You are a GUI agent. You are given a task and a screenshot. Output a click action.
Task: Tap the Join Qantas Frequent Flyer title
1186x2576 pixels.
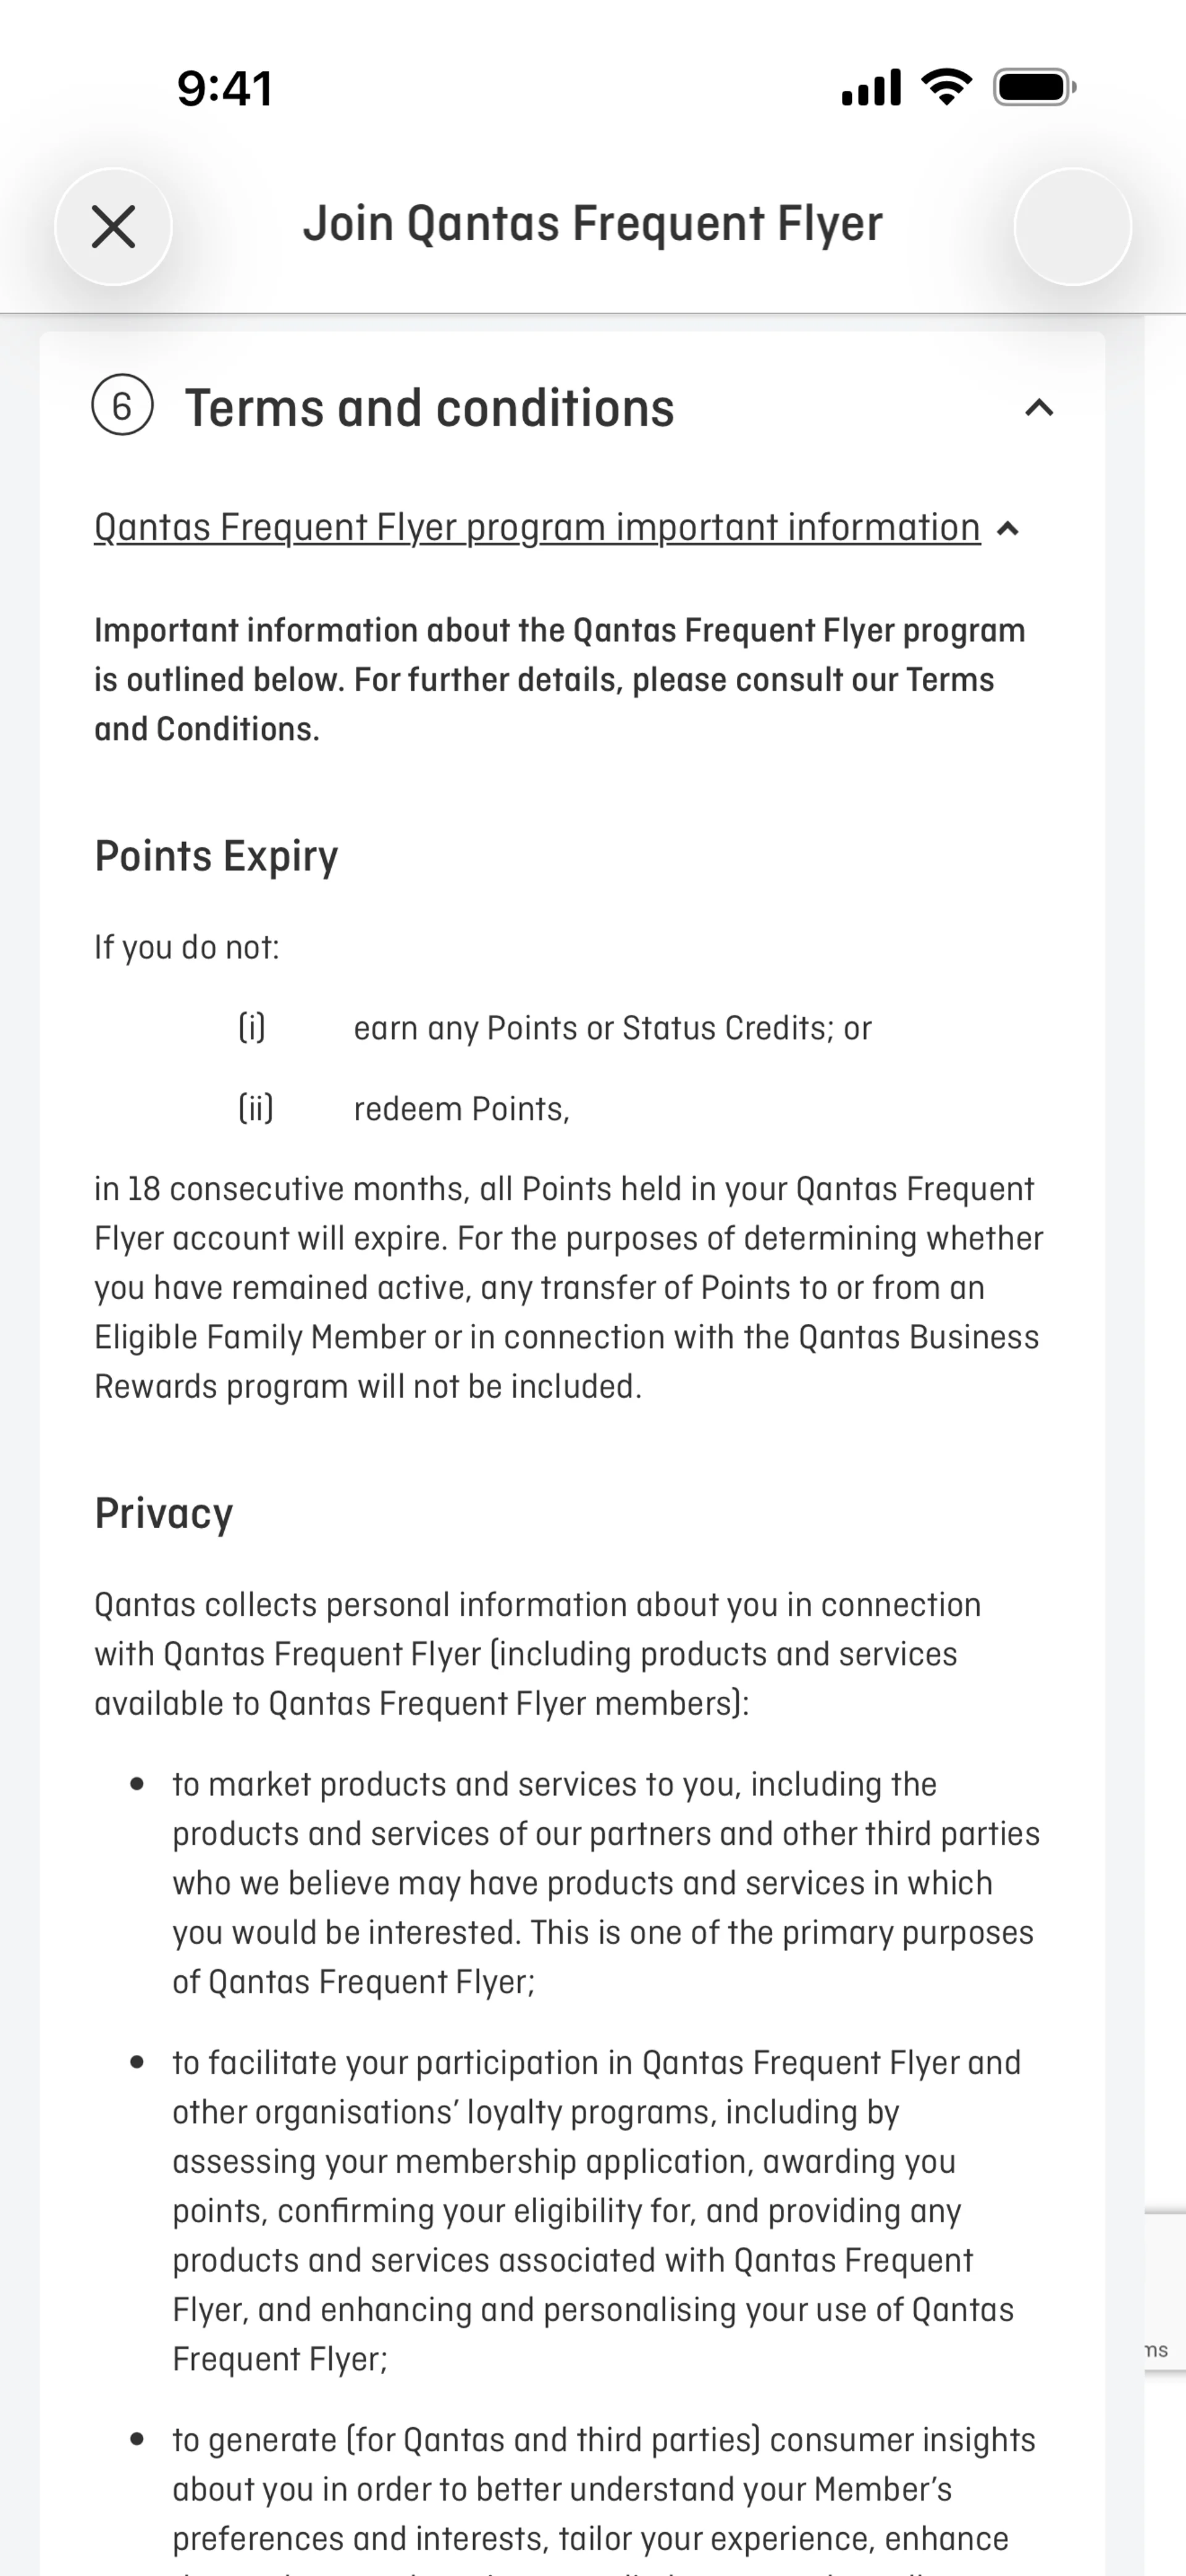(593, 223)
